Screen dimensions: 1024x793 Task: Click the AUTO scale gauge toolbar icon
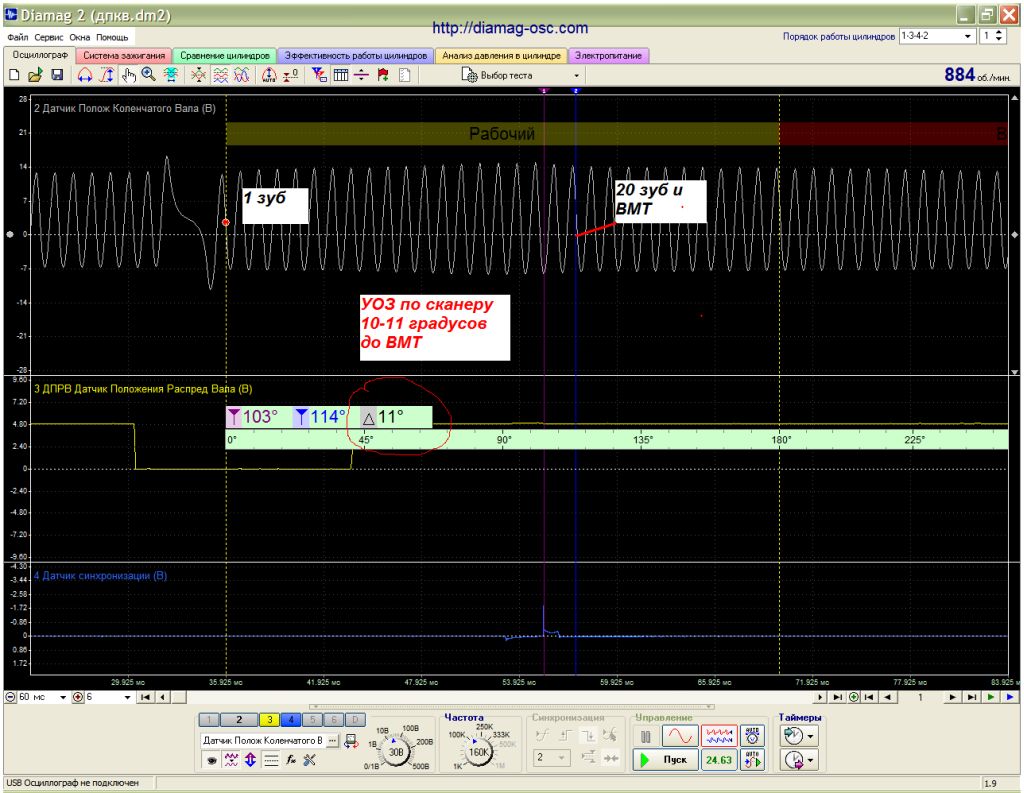click(x=268, y=75)
